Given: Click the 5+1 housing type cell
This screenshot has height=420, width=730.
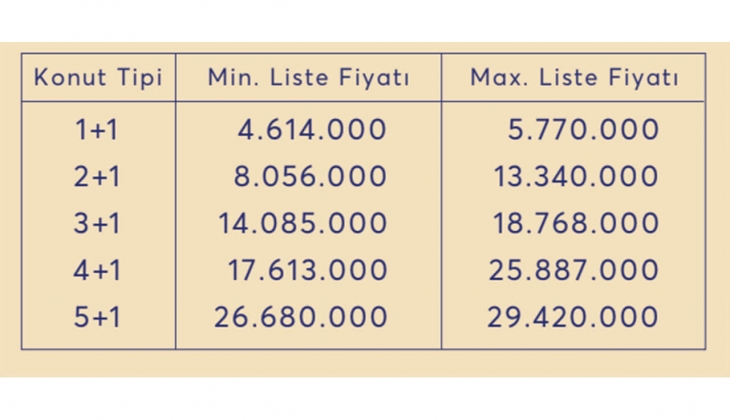Looking at the screenshot, I should [98, 318].
